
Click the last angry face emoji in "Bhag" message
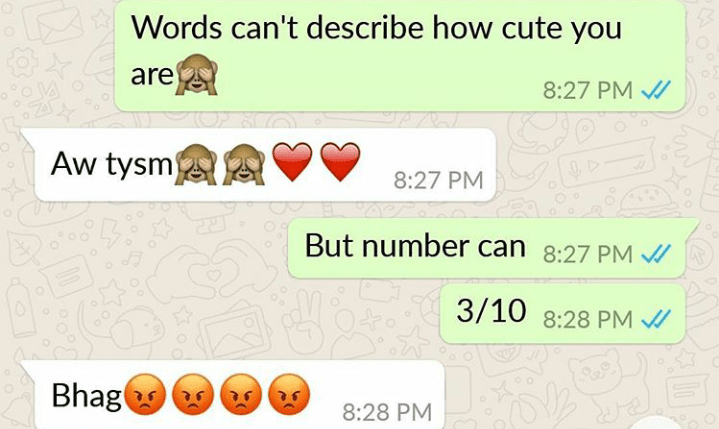(x=289, y=394)
